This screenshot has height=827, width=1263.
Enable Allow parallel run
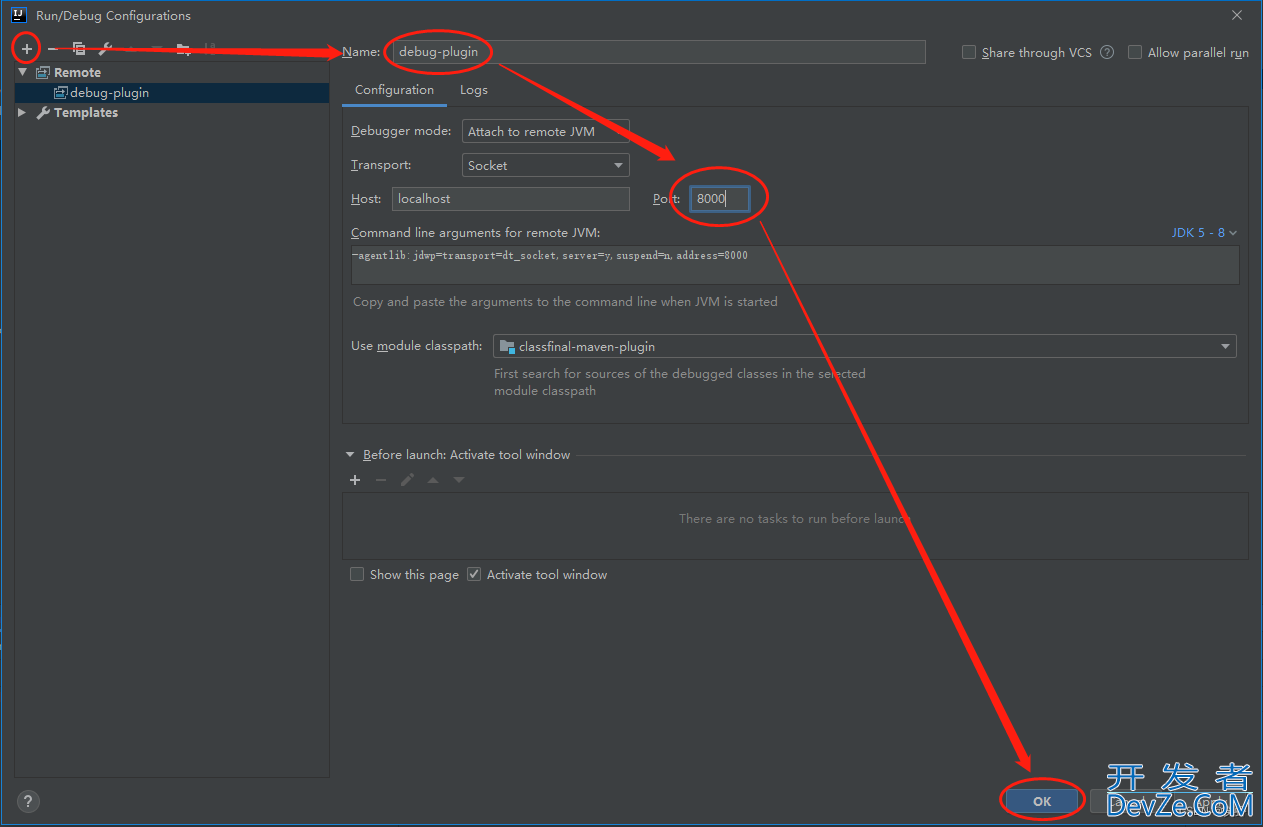pyautogui.click(x=1135, y=52)
